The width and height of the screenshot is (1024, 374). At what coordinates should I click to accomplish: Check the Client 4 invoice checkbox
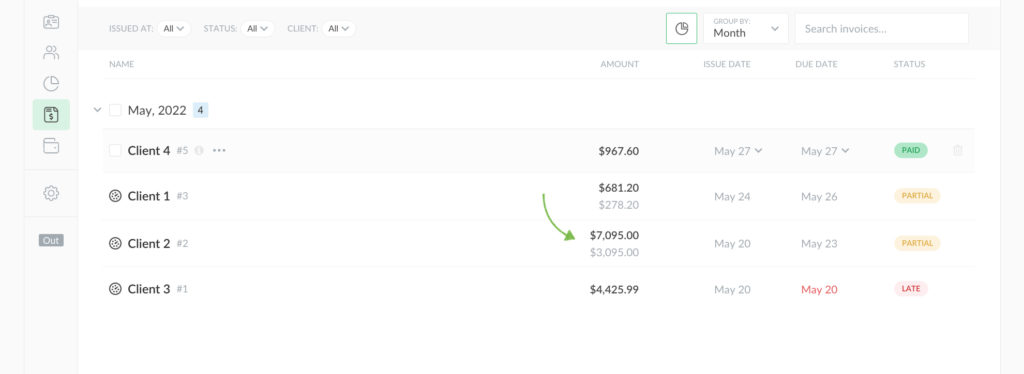tap(115, 151)
